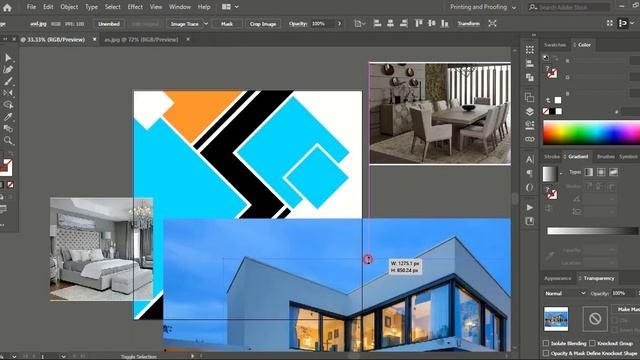Click the Adobe Stock search icon
640x360 pixels.
click(533, 7)
